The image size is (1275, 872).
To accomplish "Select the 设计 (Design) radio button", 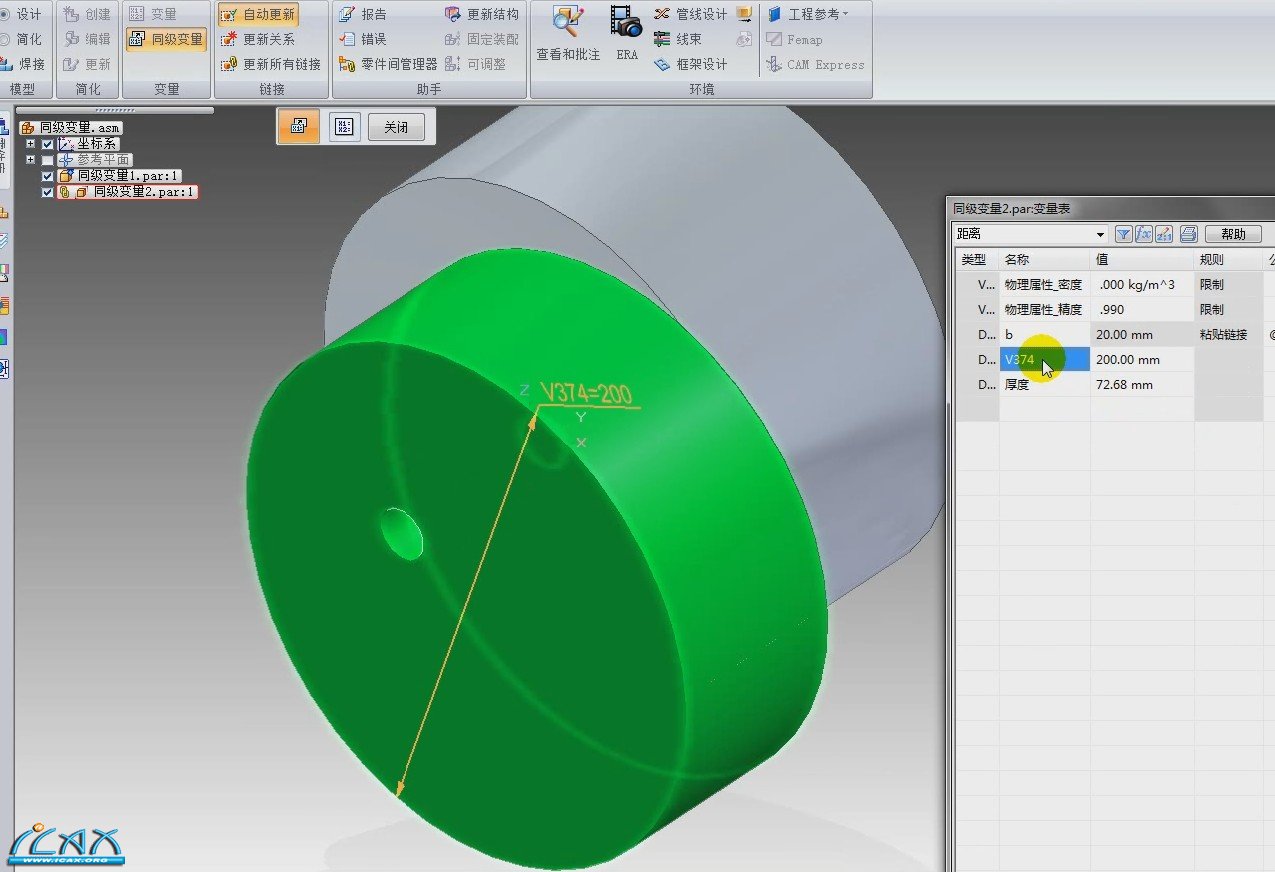I will coord(5,14).
